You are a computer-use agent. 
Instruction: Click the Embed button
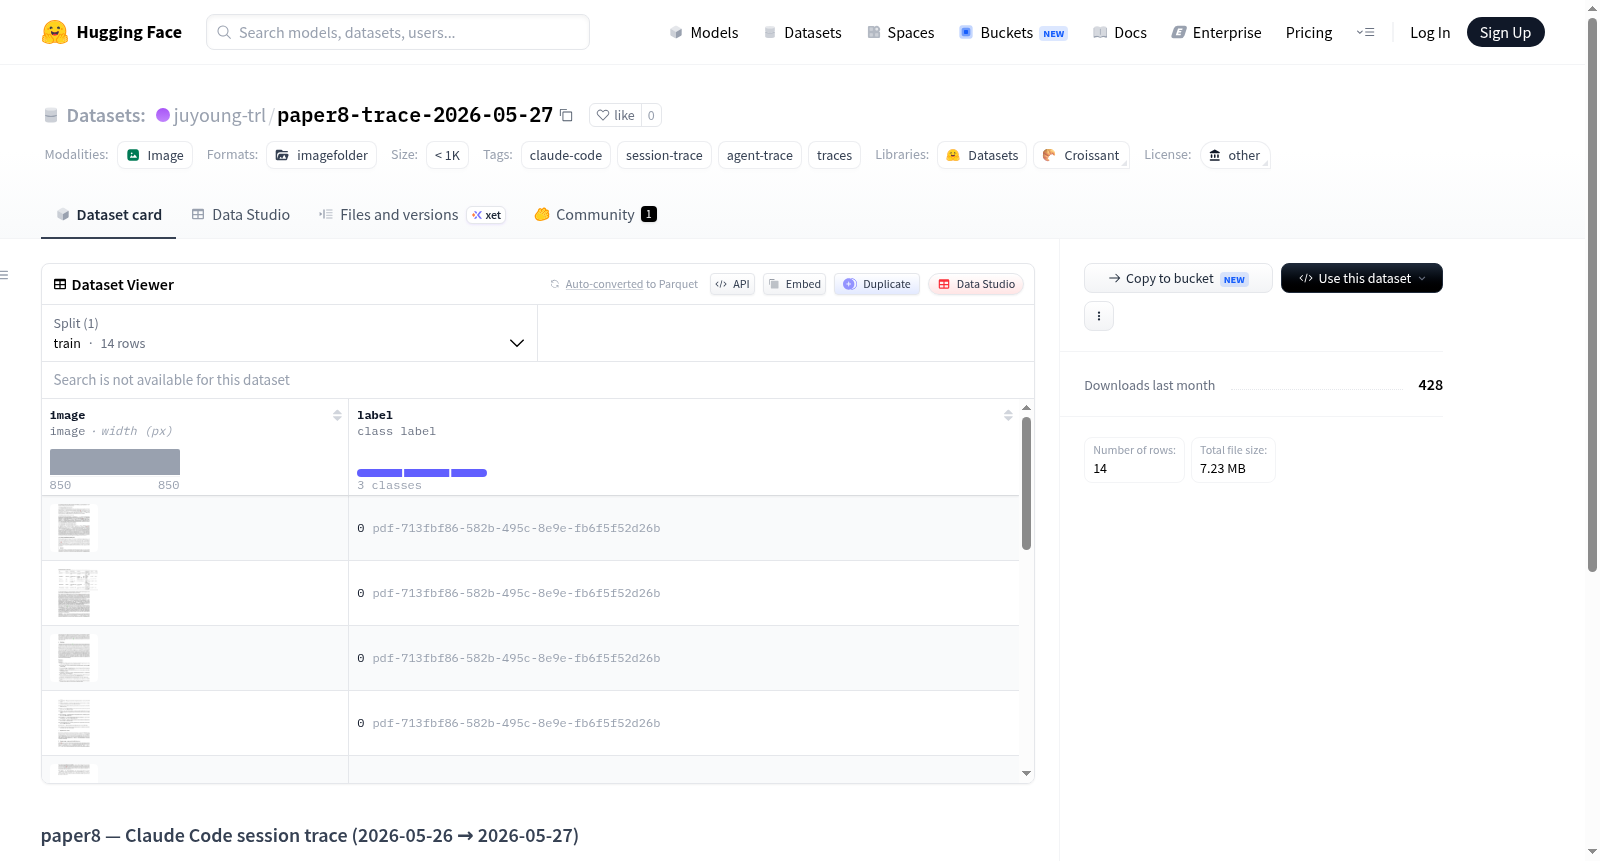[795, 284]
